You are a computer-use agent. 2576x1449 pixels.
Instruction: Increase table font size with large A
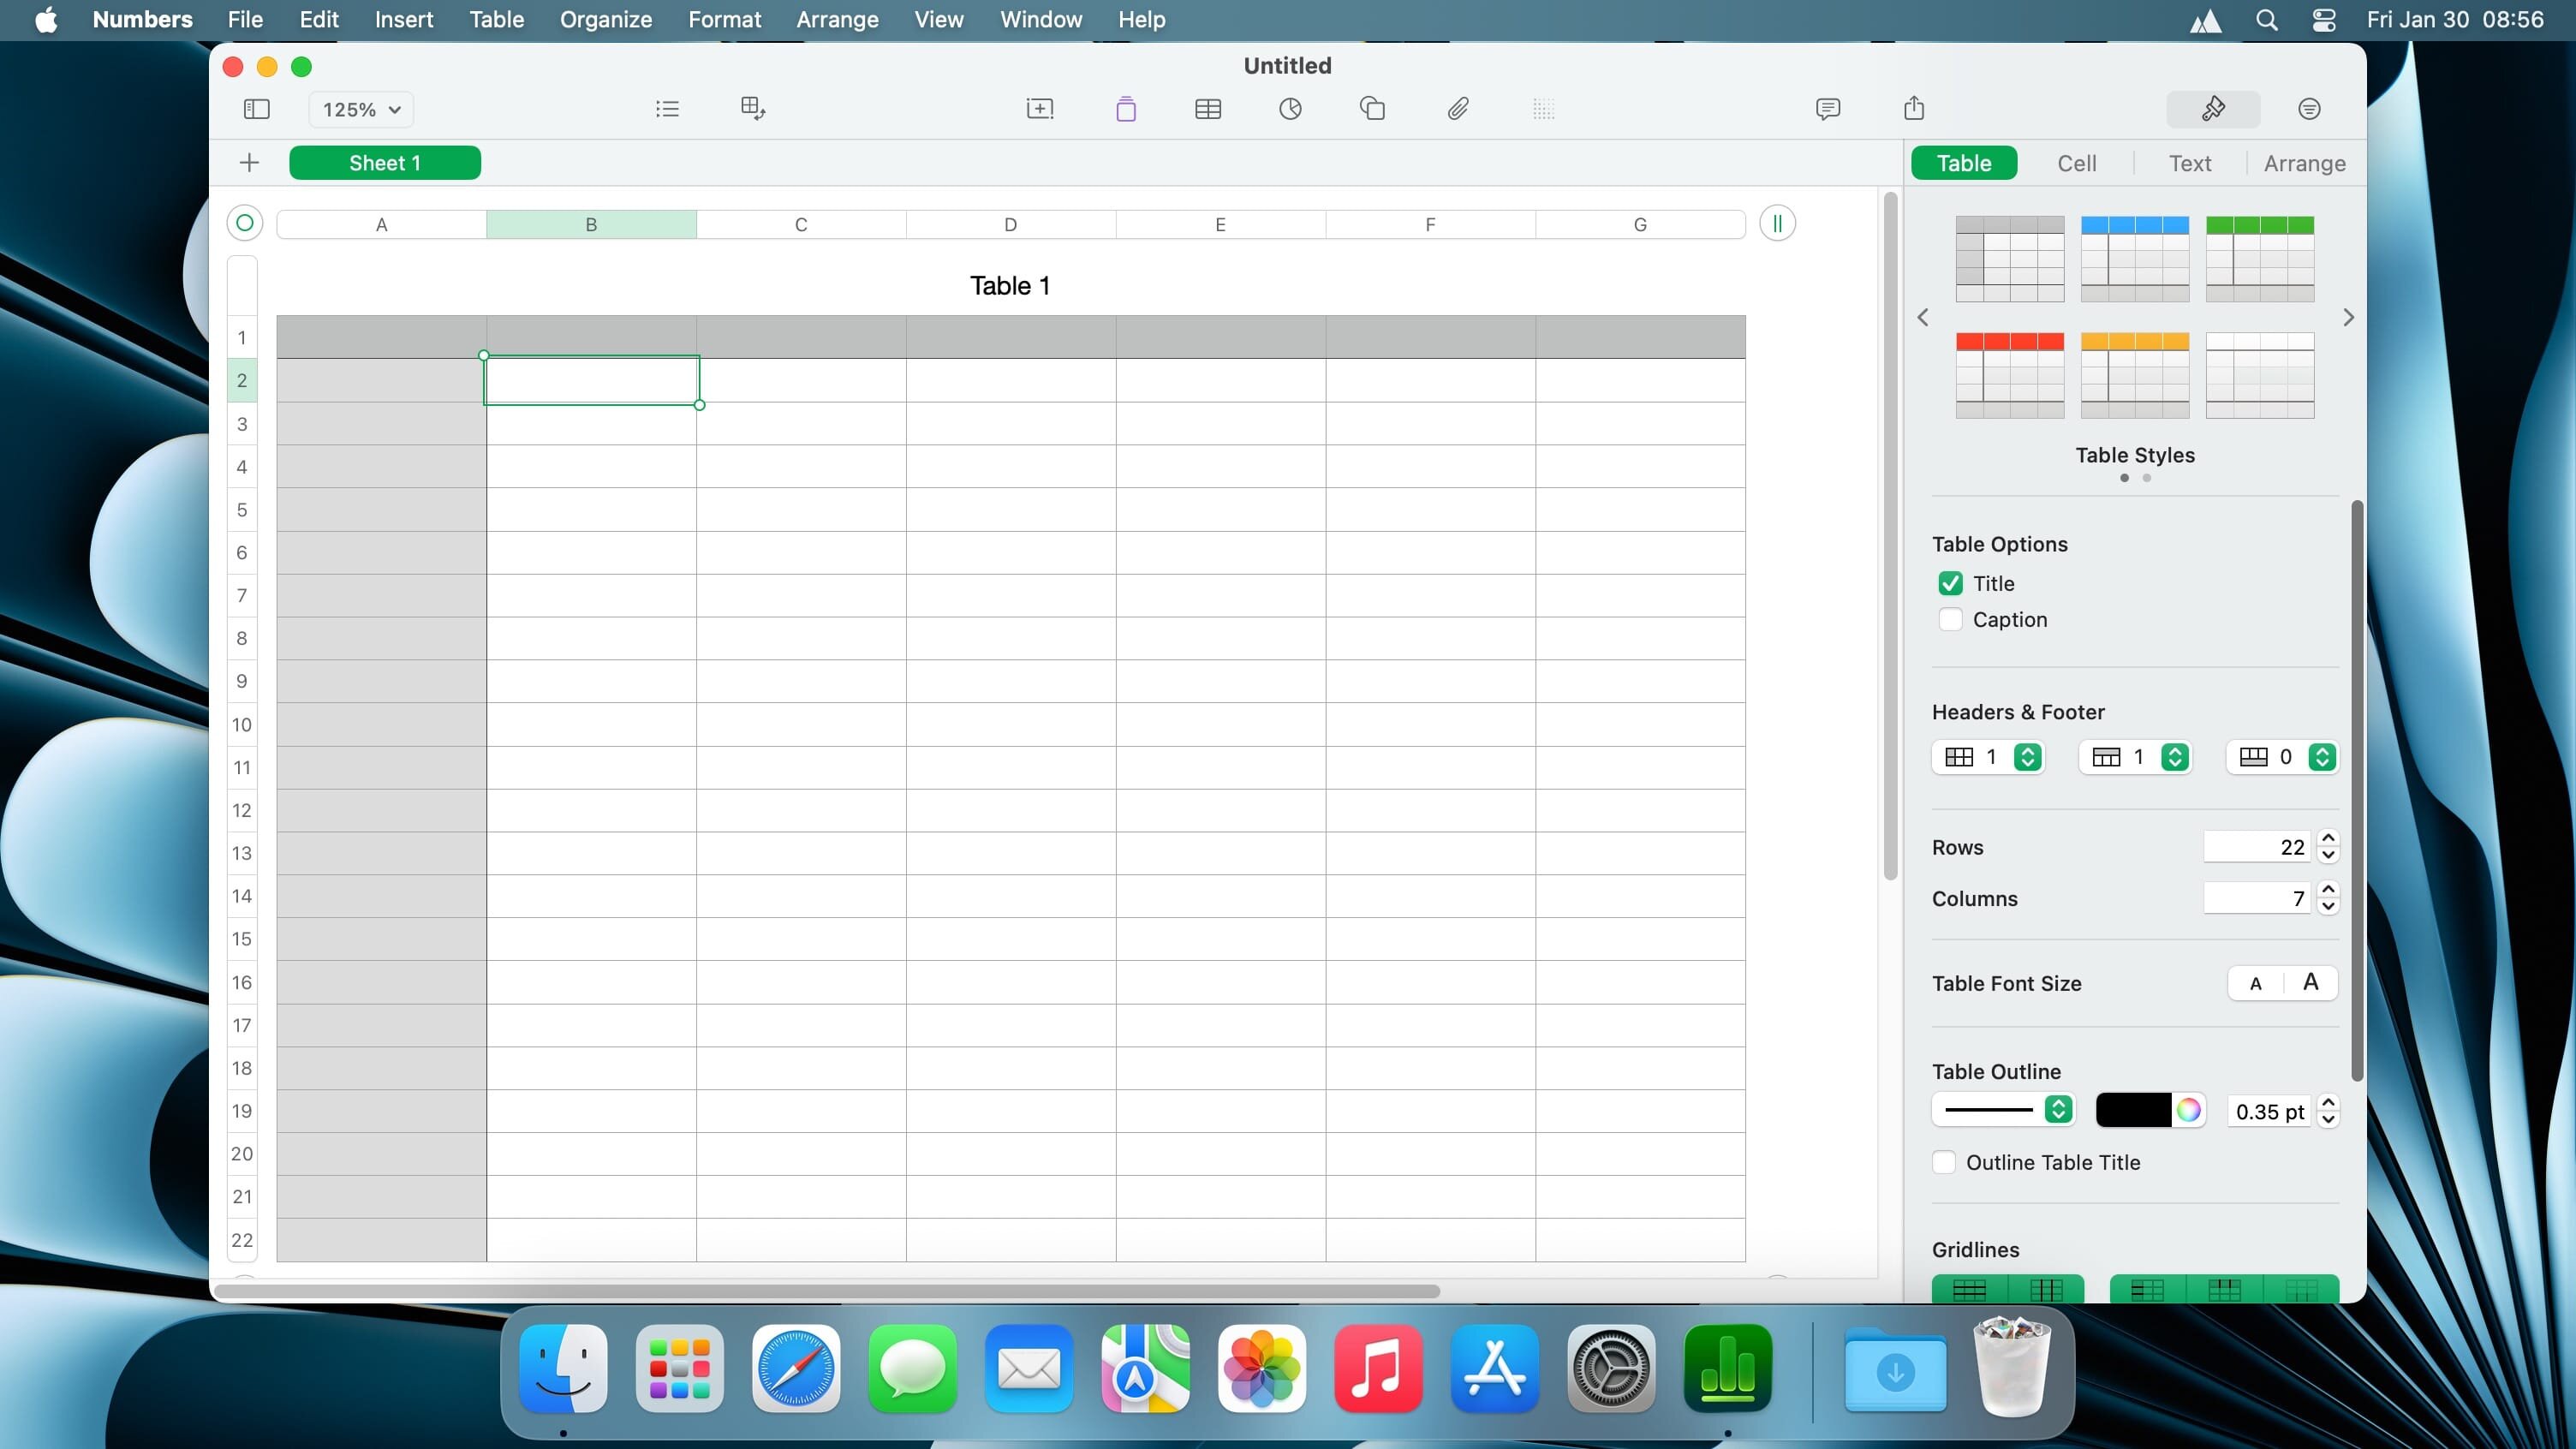[2310, 983]
